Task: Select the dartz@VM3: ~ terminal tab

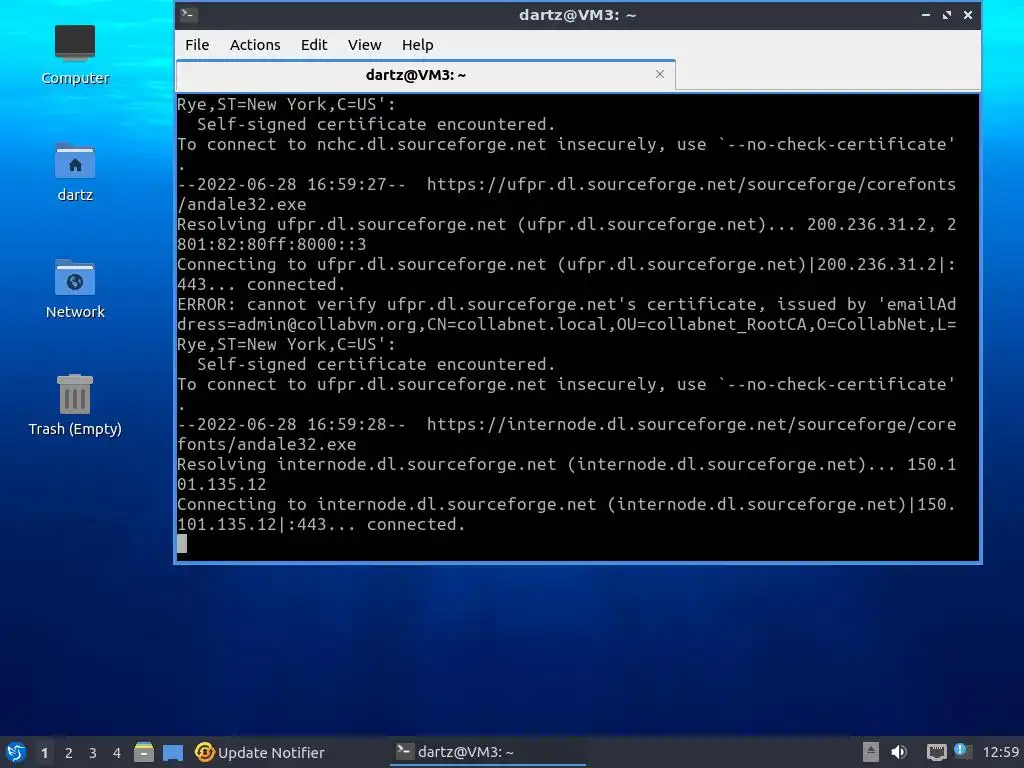Action: pyautogui.click(x=426, y=74)
